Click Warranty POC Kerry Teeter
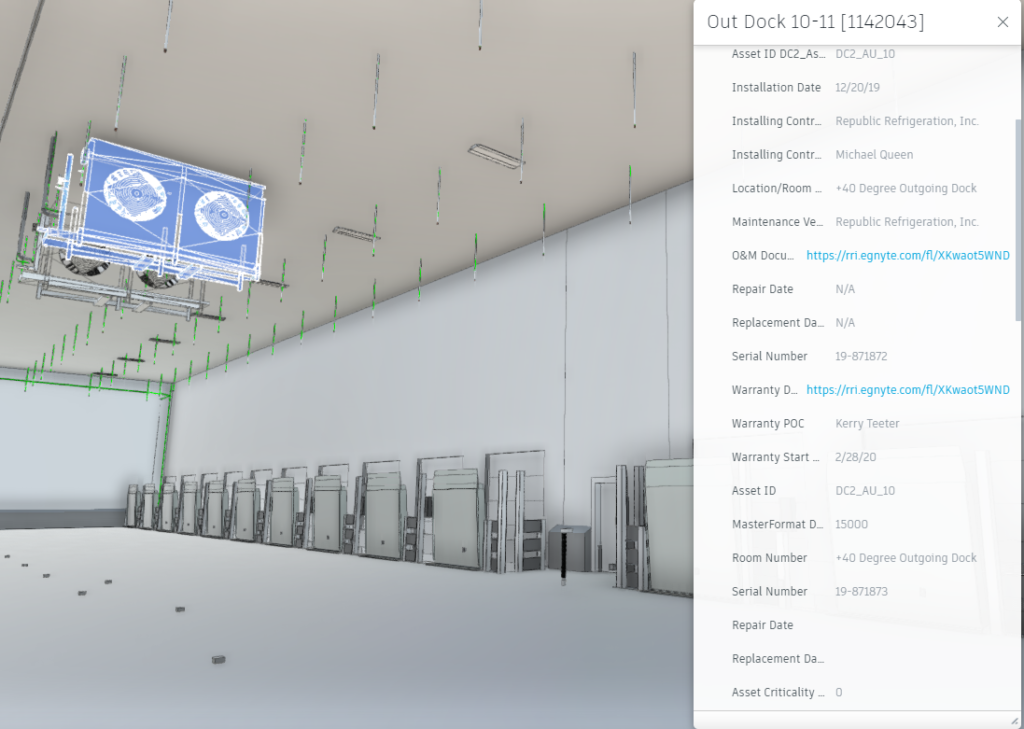The image size is (1024, 729). [866, 423]
